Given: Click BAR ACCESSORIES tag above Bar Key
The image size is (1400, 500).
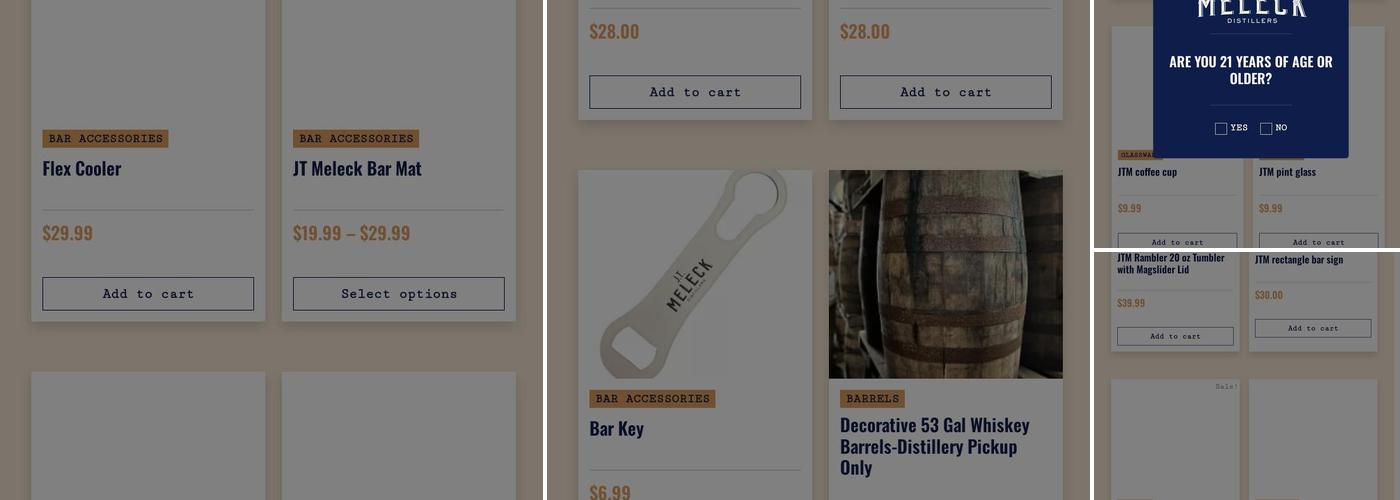Looking at the screenshot, I should (652, 398).
